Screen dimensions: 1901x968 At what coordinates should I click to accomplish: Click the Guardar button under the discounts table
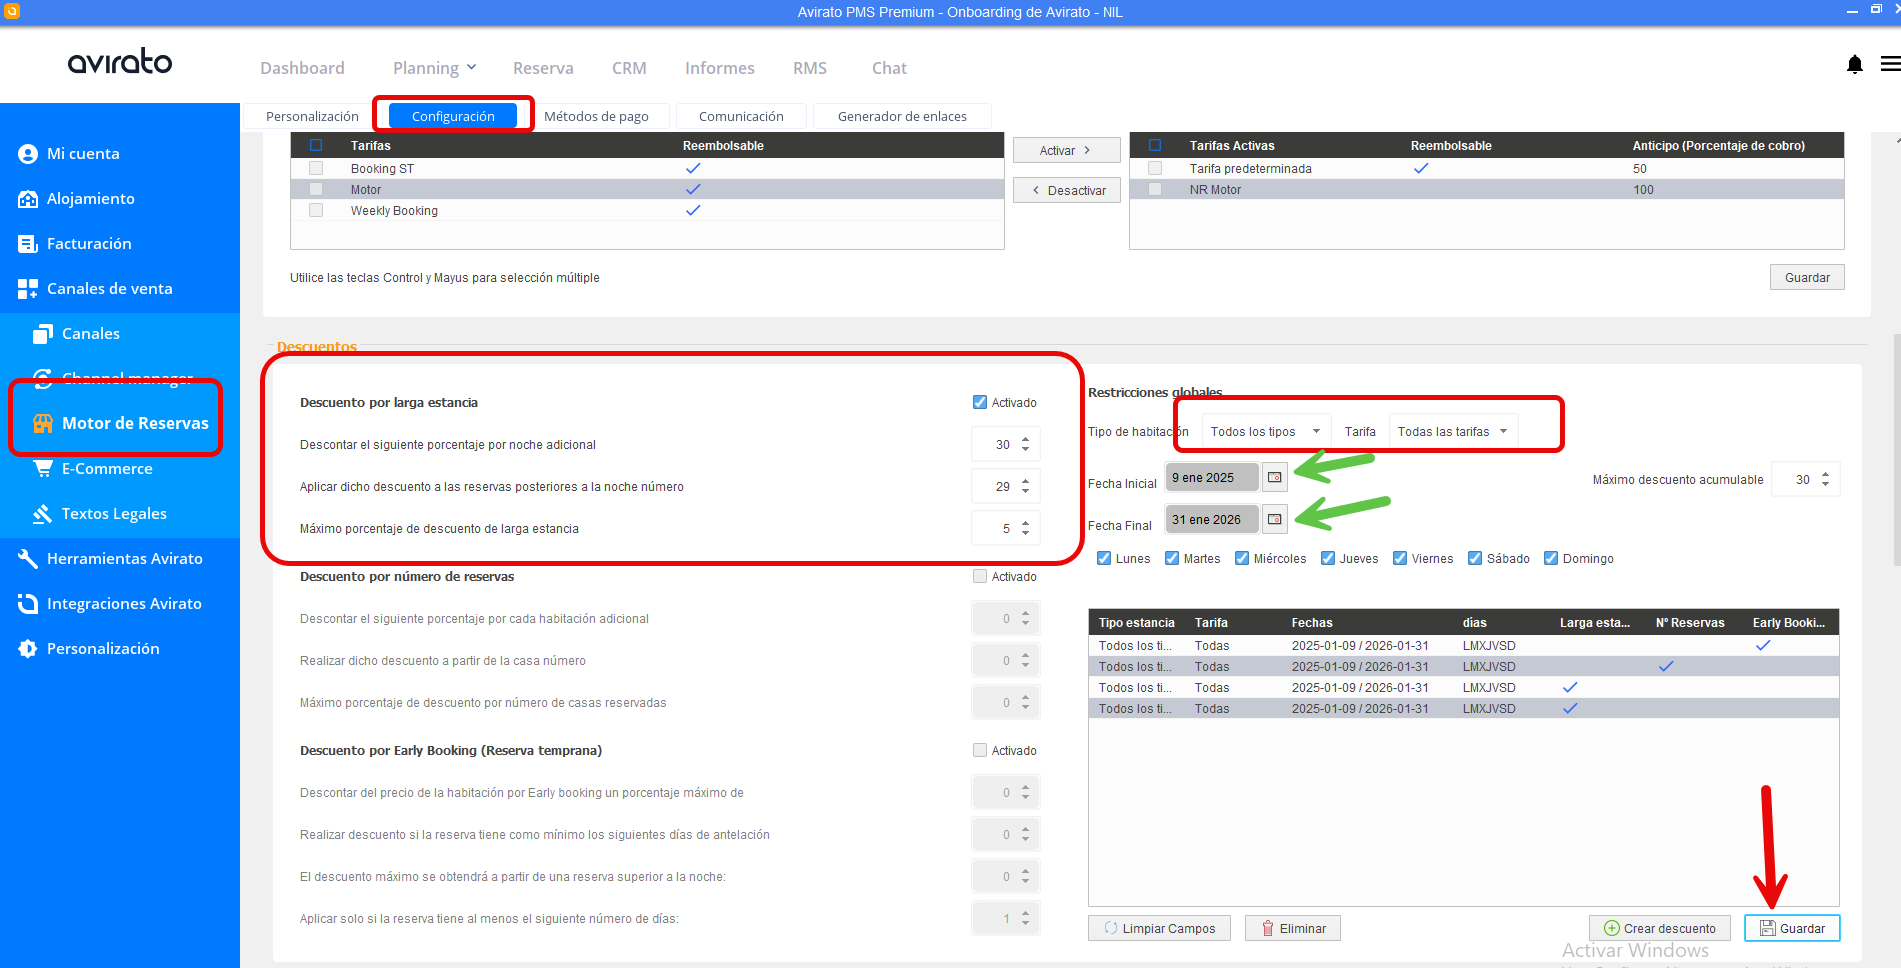(1792, 929)
